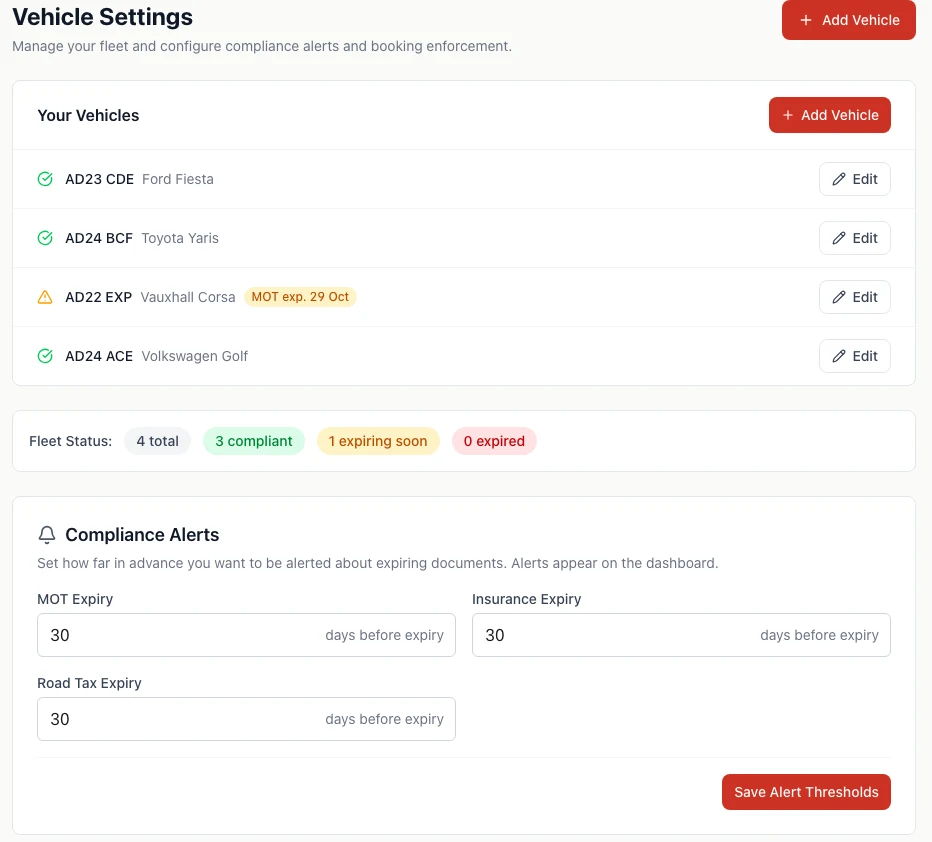This screenshot has width=932, height=842.
Task: Click the AD24 BCF registration text
Action: pos(99,238)
